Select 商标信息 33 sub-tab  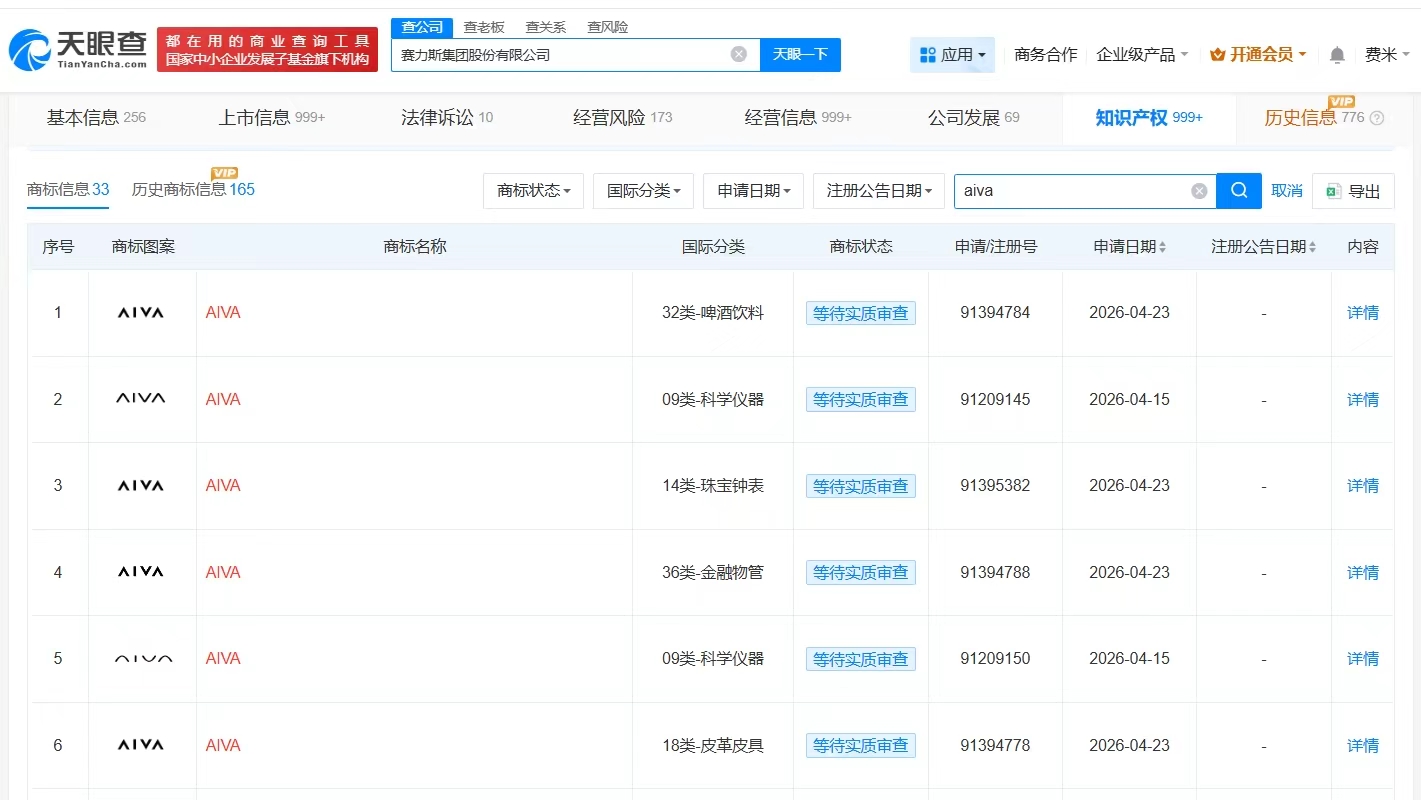point(68,189)
